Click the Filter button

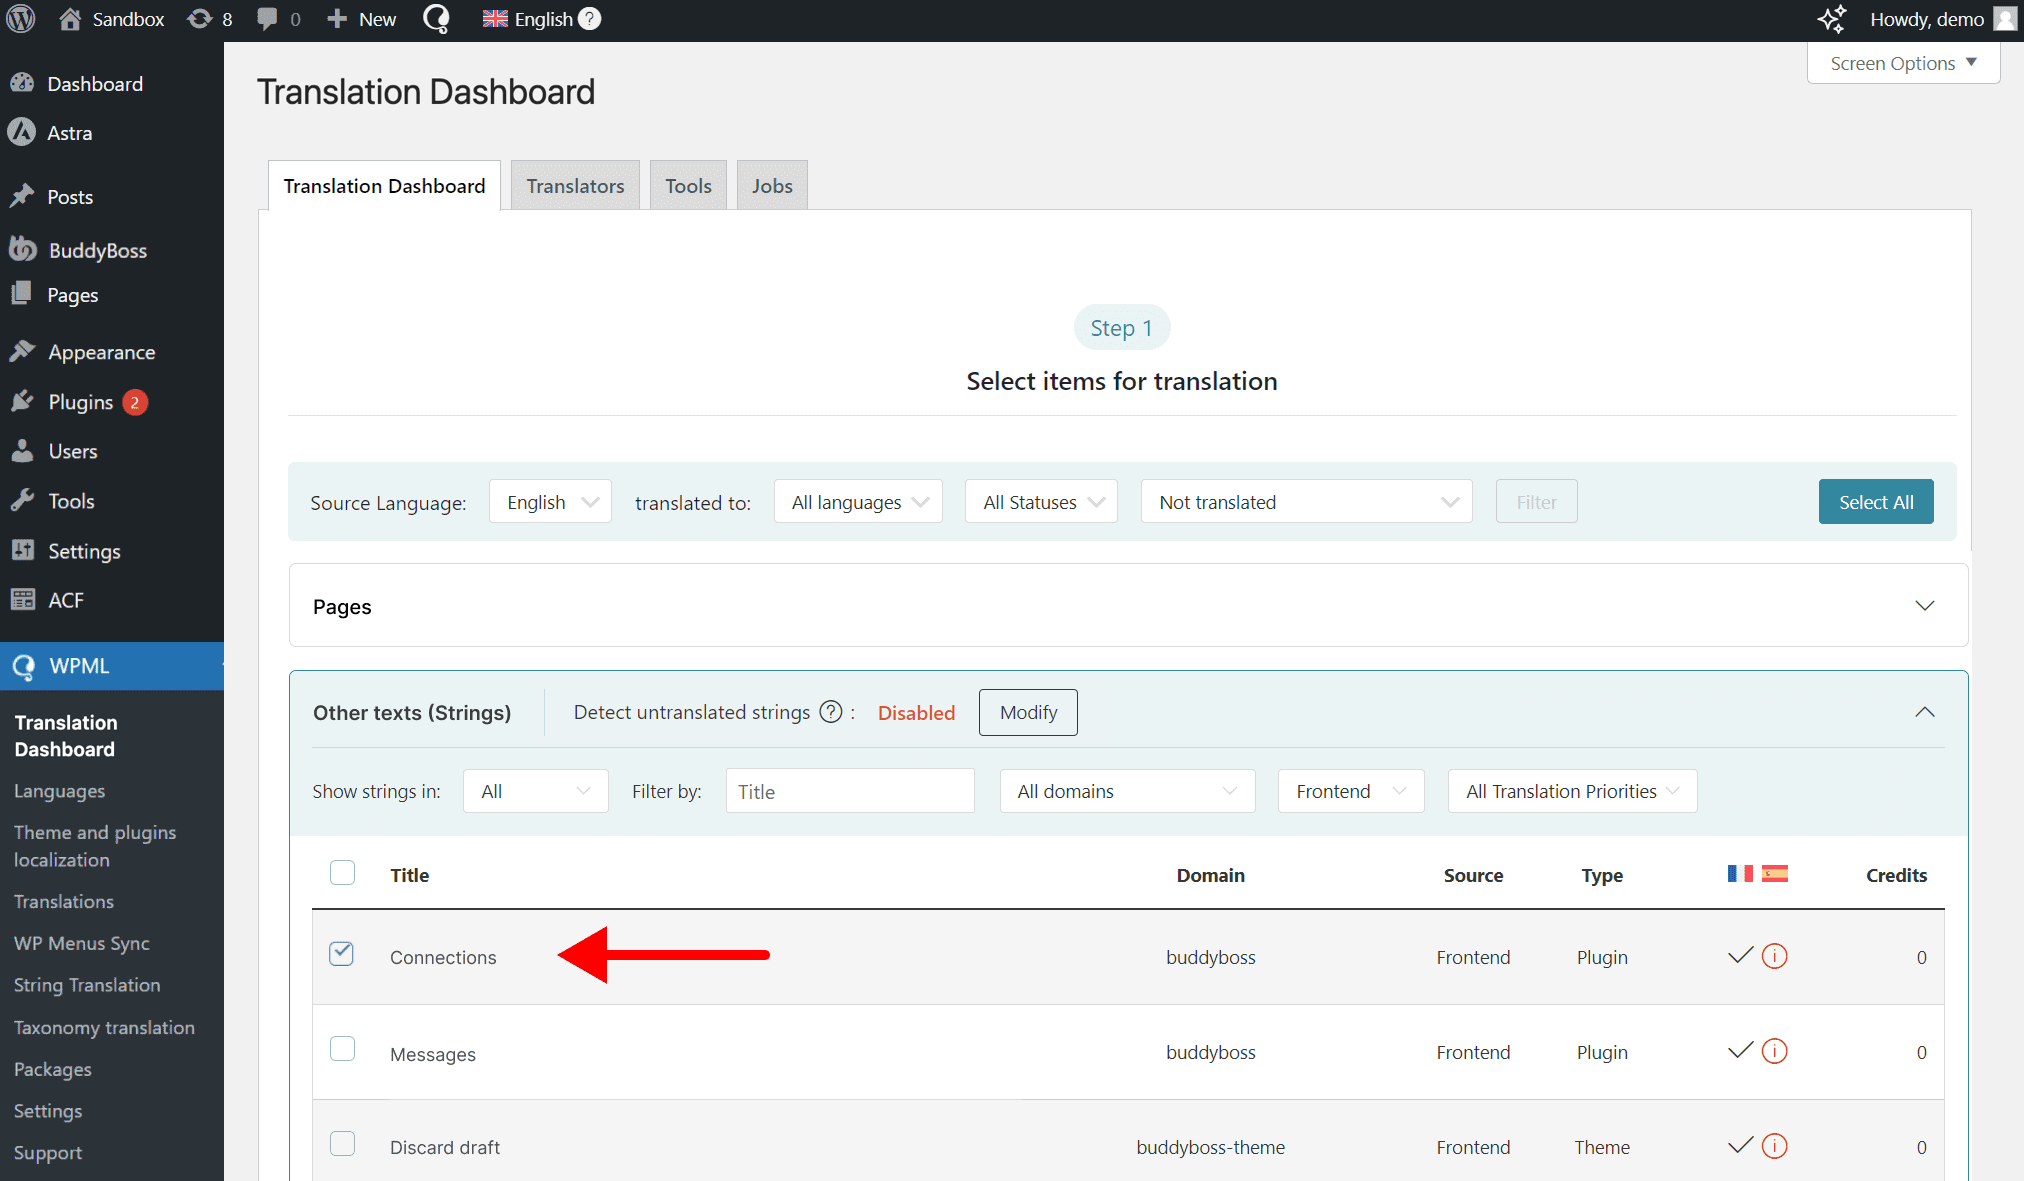[1536, 502]
